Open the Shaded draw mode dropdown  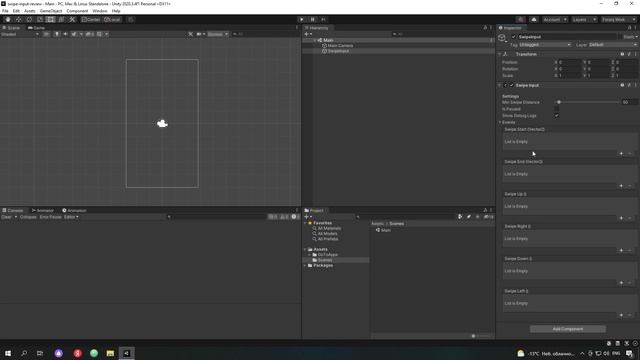(20, 34)
